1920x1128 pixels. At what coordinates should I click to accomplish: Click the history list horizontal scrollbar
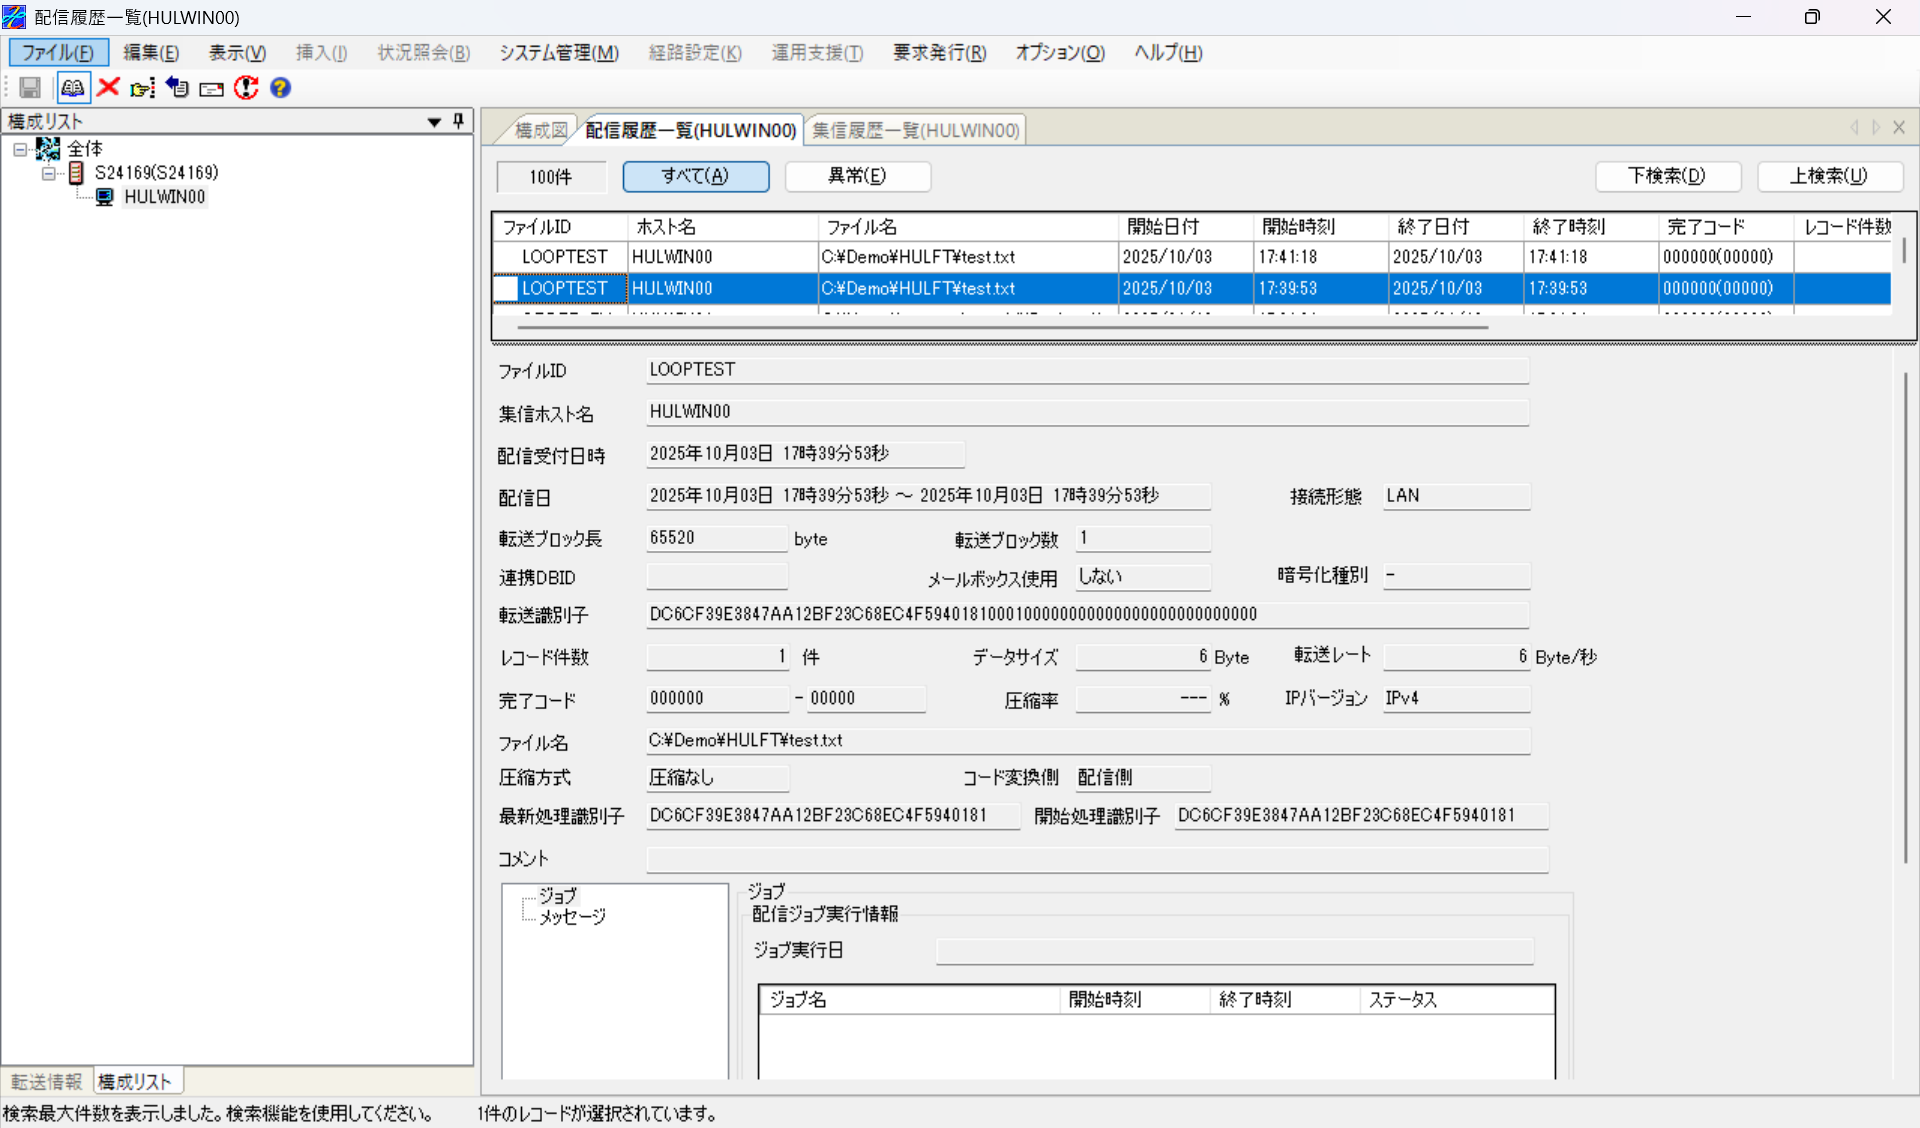coord(1000,326)
